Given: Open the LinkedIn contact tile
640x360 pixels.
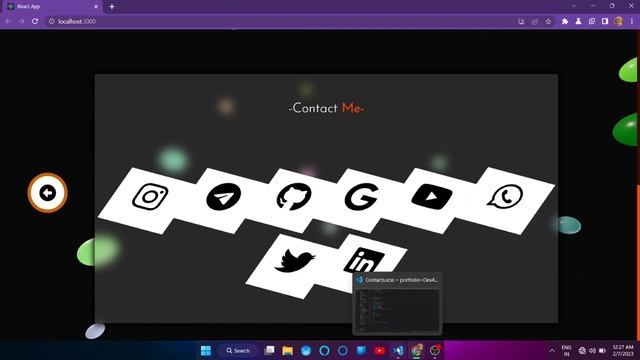Looking at the screenshot, I should (363, 260).
